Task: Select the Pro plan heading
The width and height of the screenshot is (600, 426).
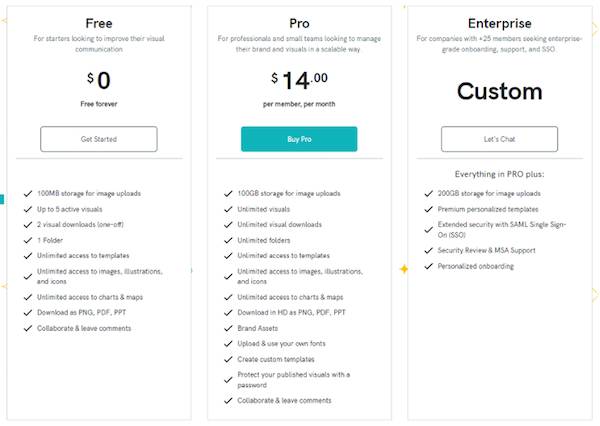Action: click(298, 21)
